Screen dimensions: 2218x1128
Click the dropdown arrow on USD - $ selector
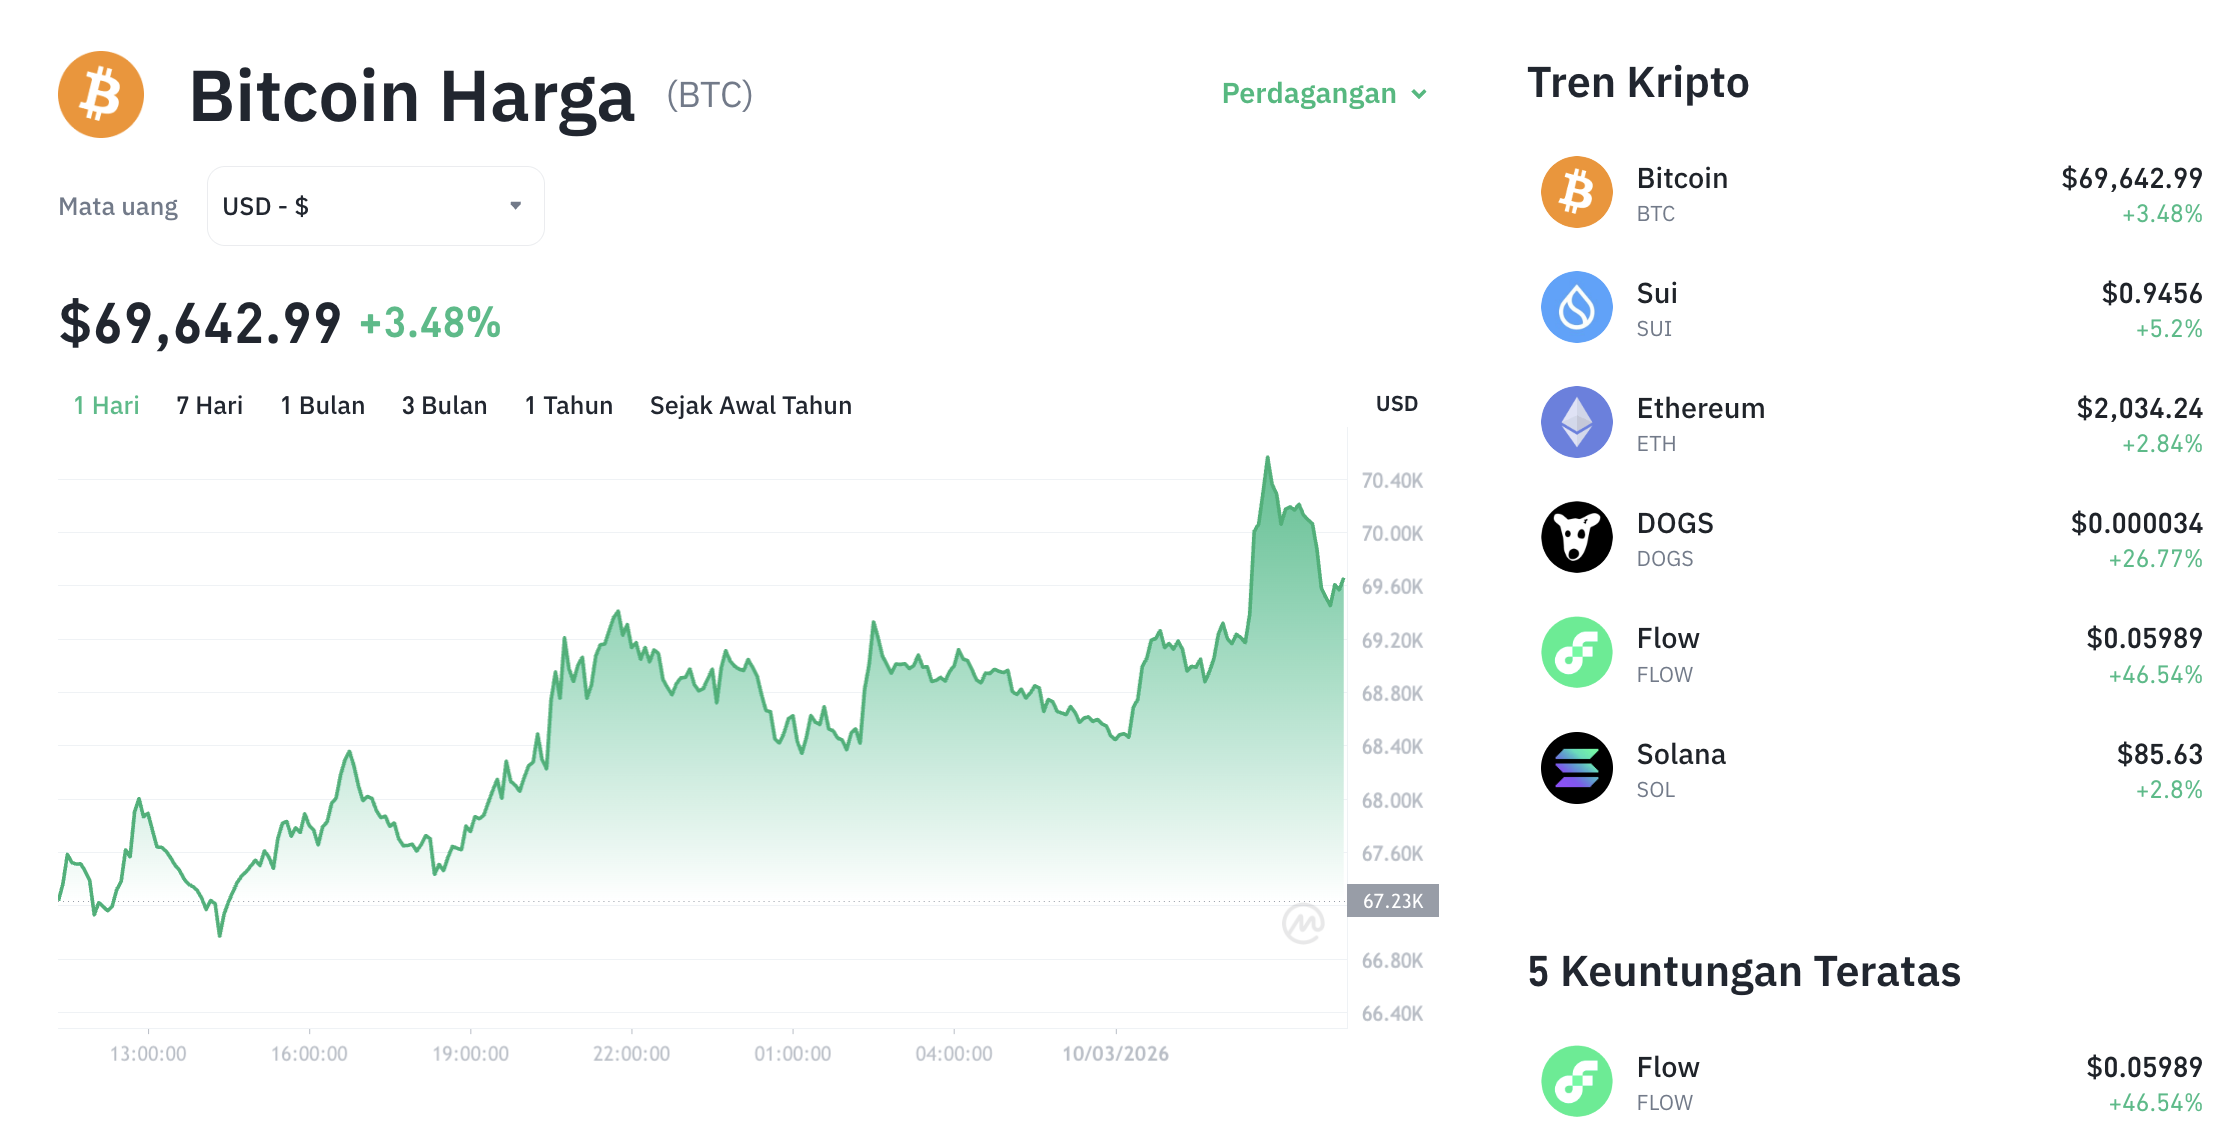516,205
